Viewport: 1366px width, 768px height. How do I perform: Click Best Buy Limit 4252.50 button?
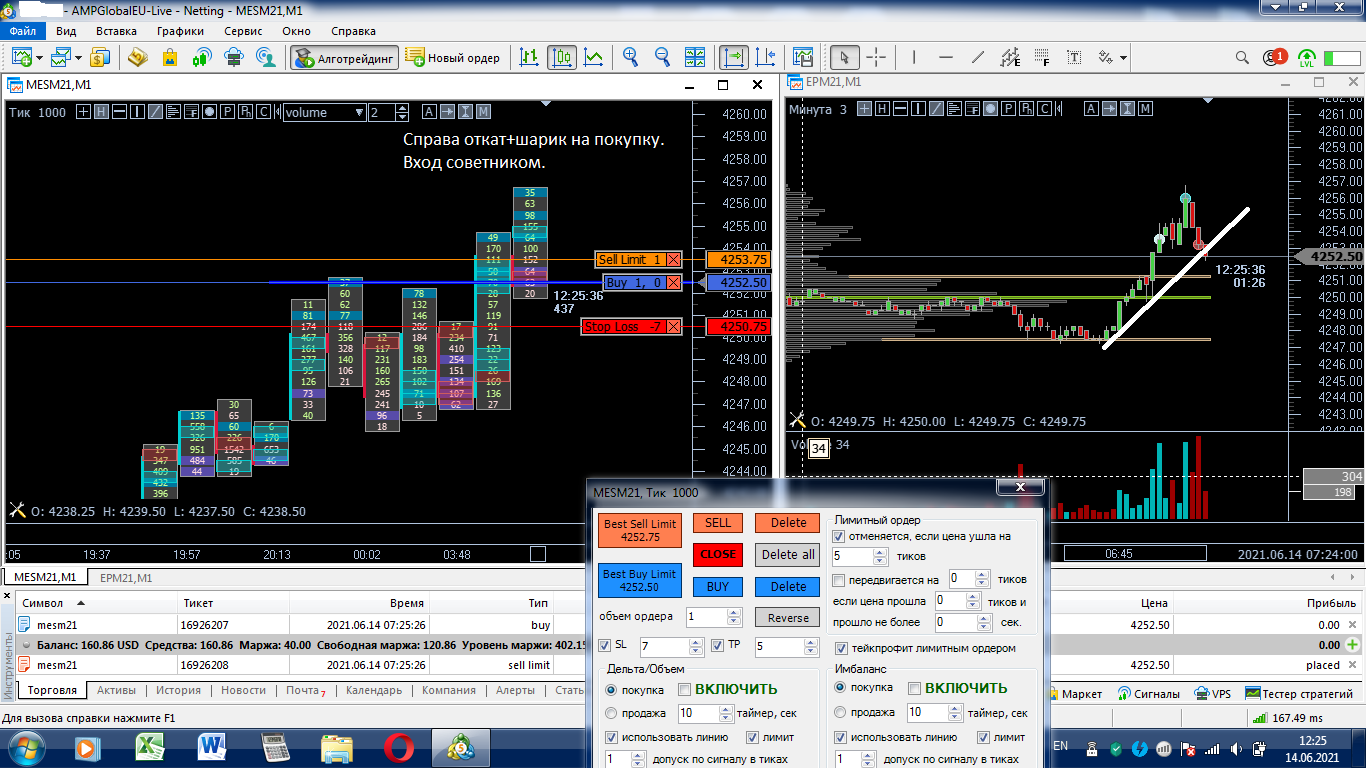pyautogui.click(x=640, y=580)
